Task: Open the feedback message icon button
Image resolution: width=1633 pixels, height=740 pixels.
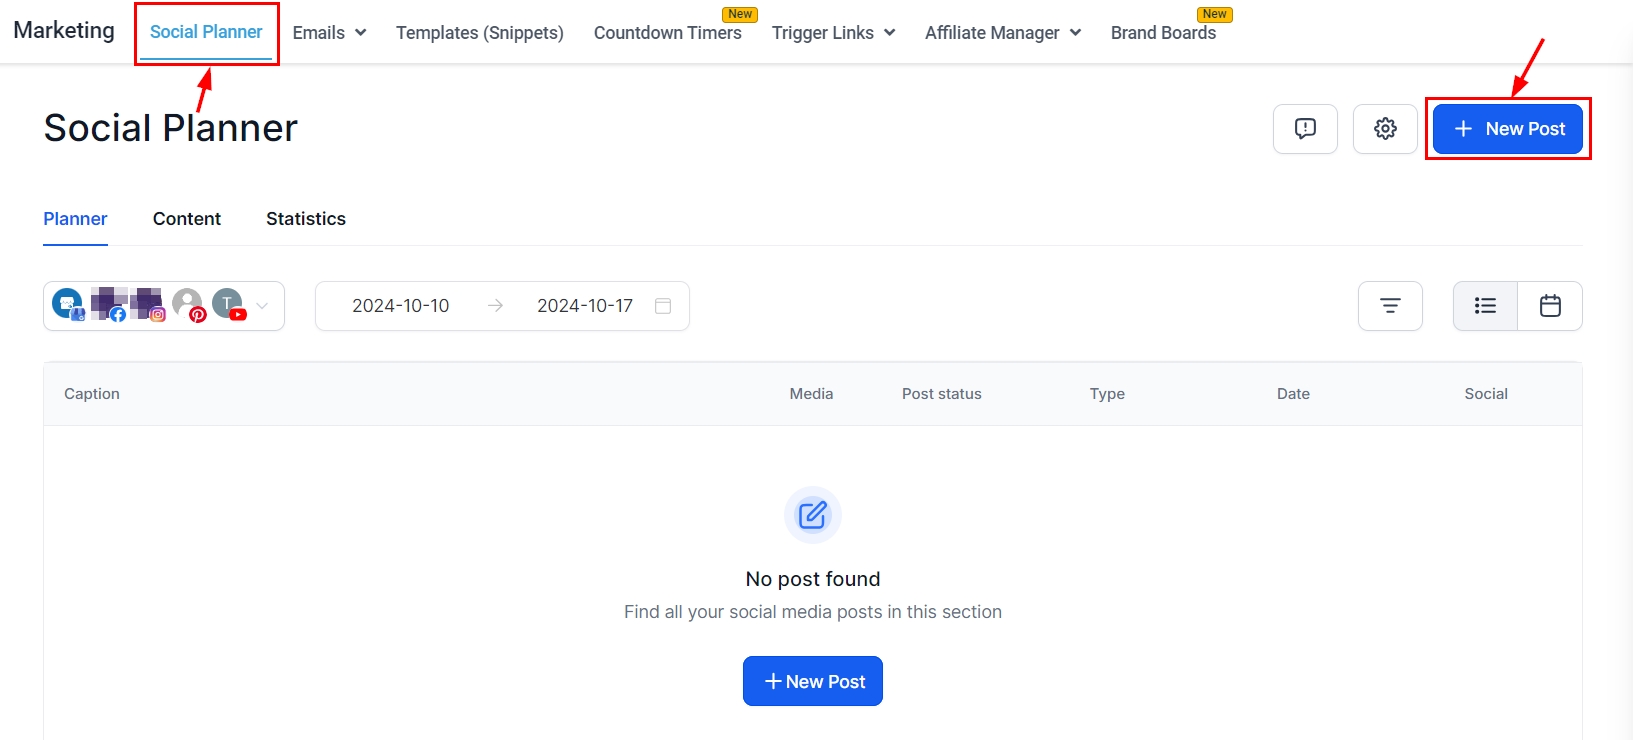Action: click(x=1305, y=129)
